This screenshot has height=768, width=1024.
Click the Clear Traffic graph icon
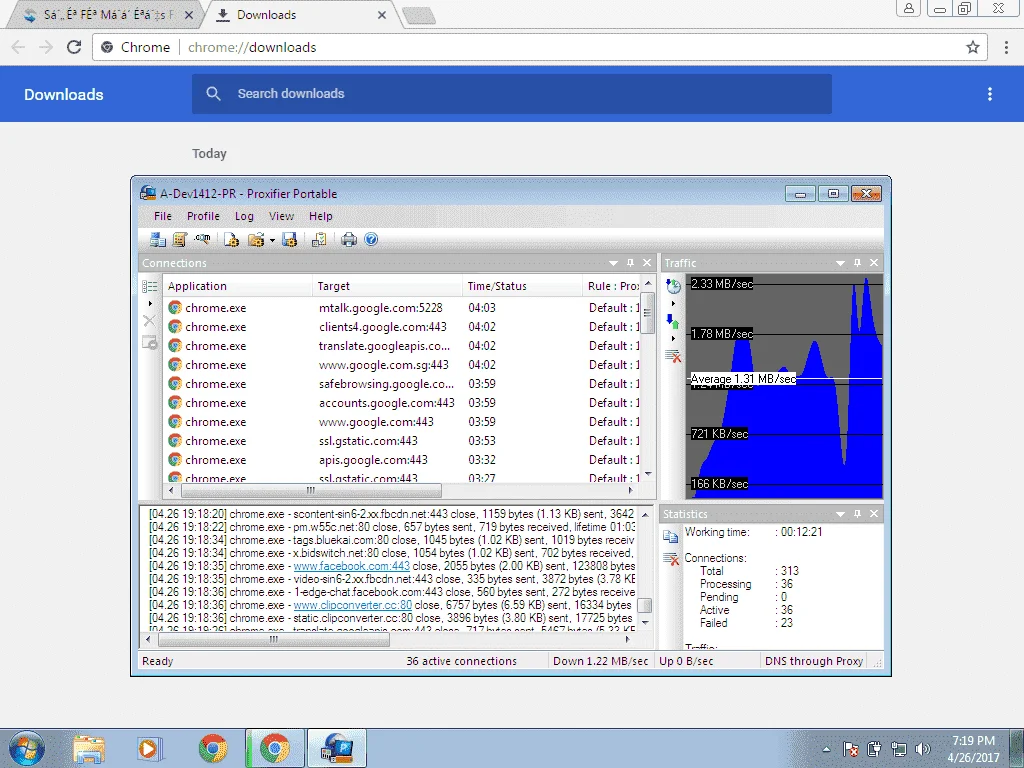tap(673, 356)
